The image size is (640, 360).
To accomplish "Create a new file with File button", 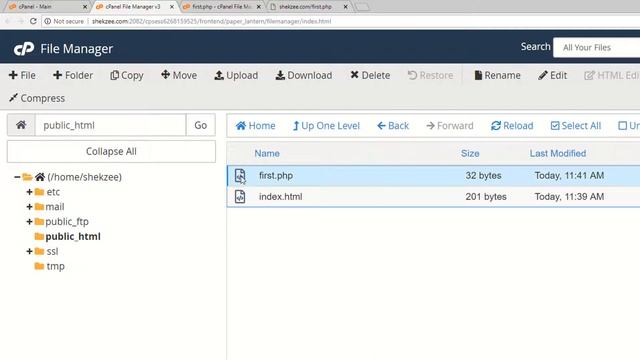I will point(22,76).
